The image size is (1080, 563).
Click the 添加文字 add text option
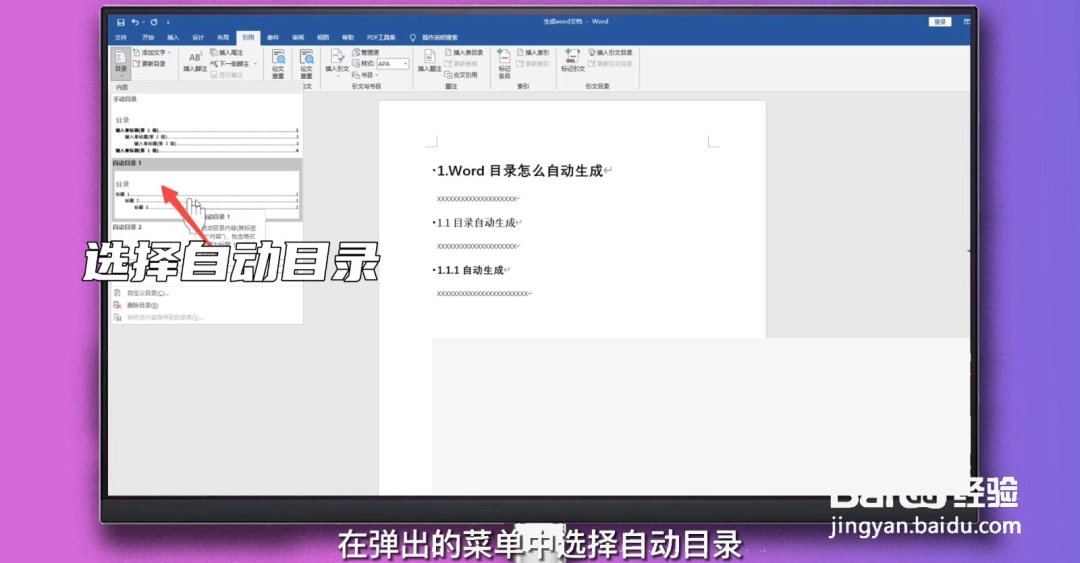pyautogui.click(x=152, y=52)
